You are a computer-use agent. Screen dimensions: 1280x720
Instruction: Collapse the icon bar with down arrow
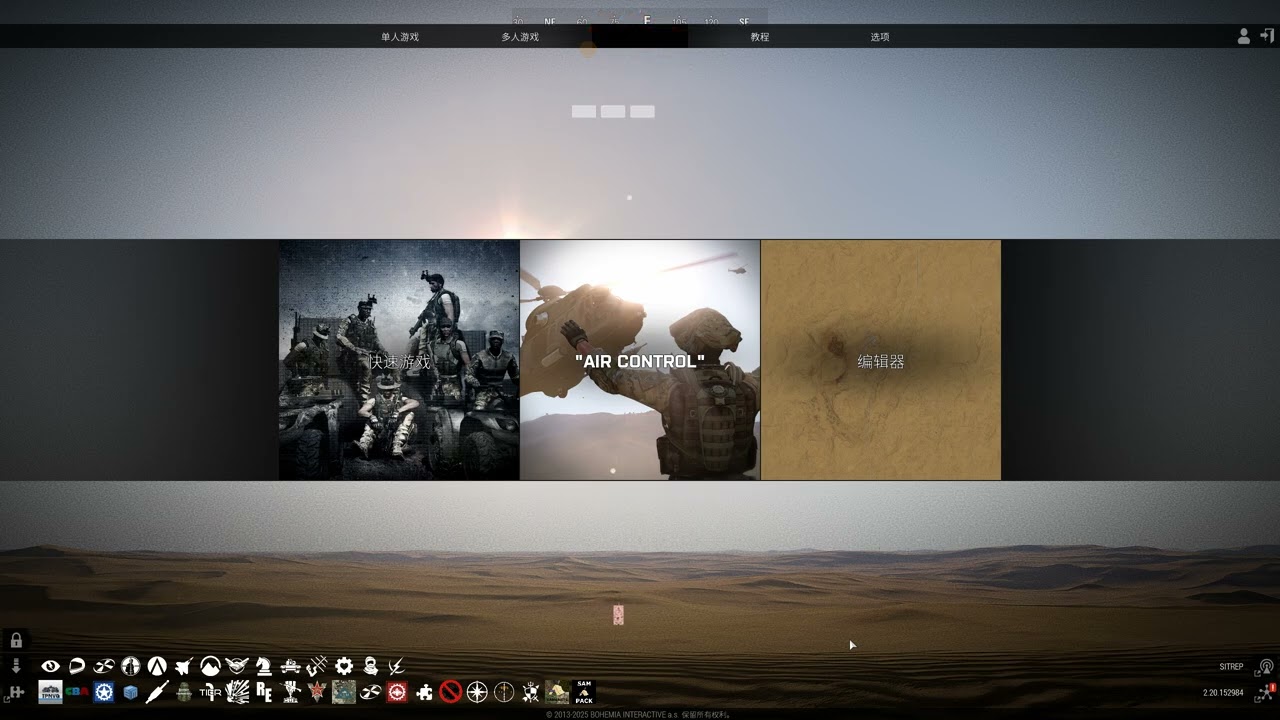tap(16, 666)
